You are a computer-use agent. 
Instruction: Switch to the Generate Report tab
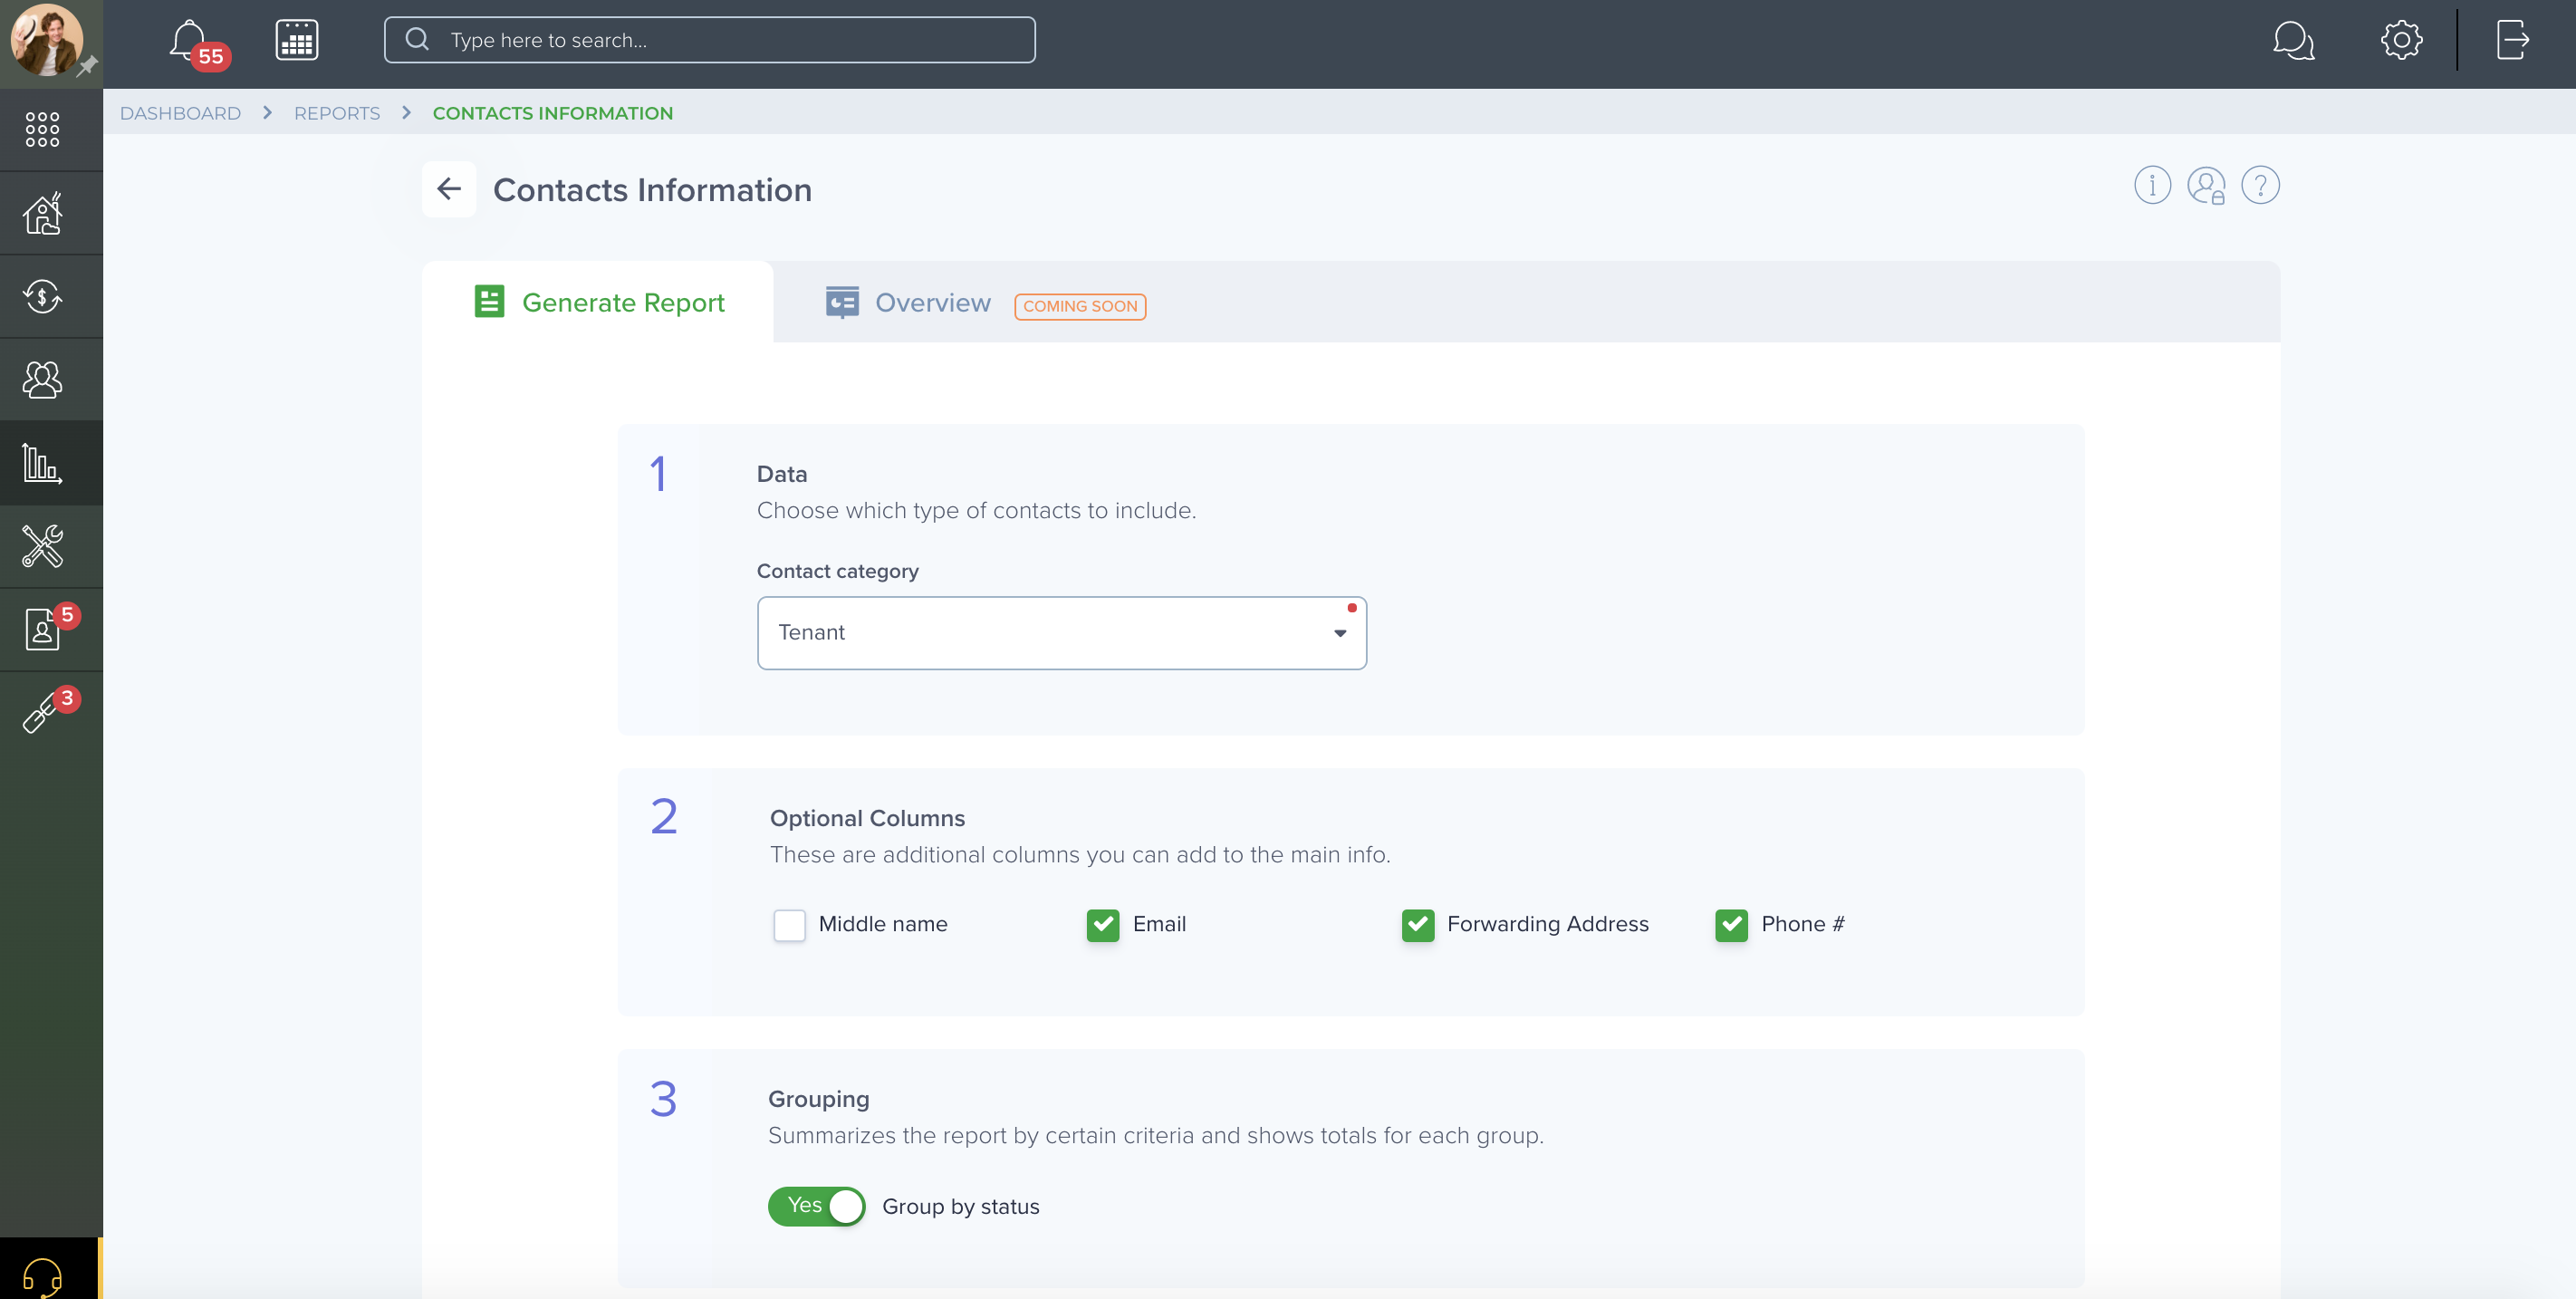pyautogui.click(x=598, y=302)
